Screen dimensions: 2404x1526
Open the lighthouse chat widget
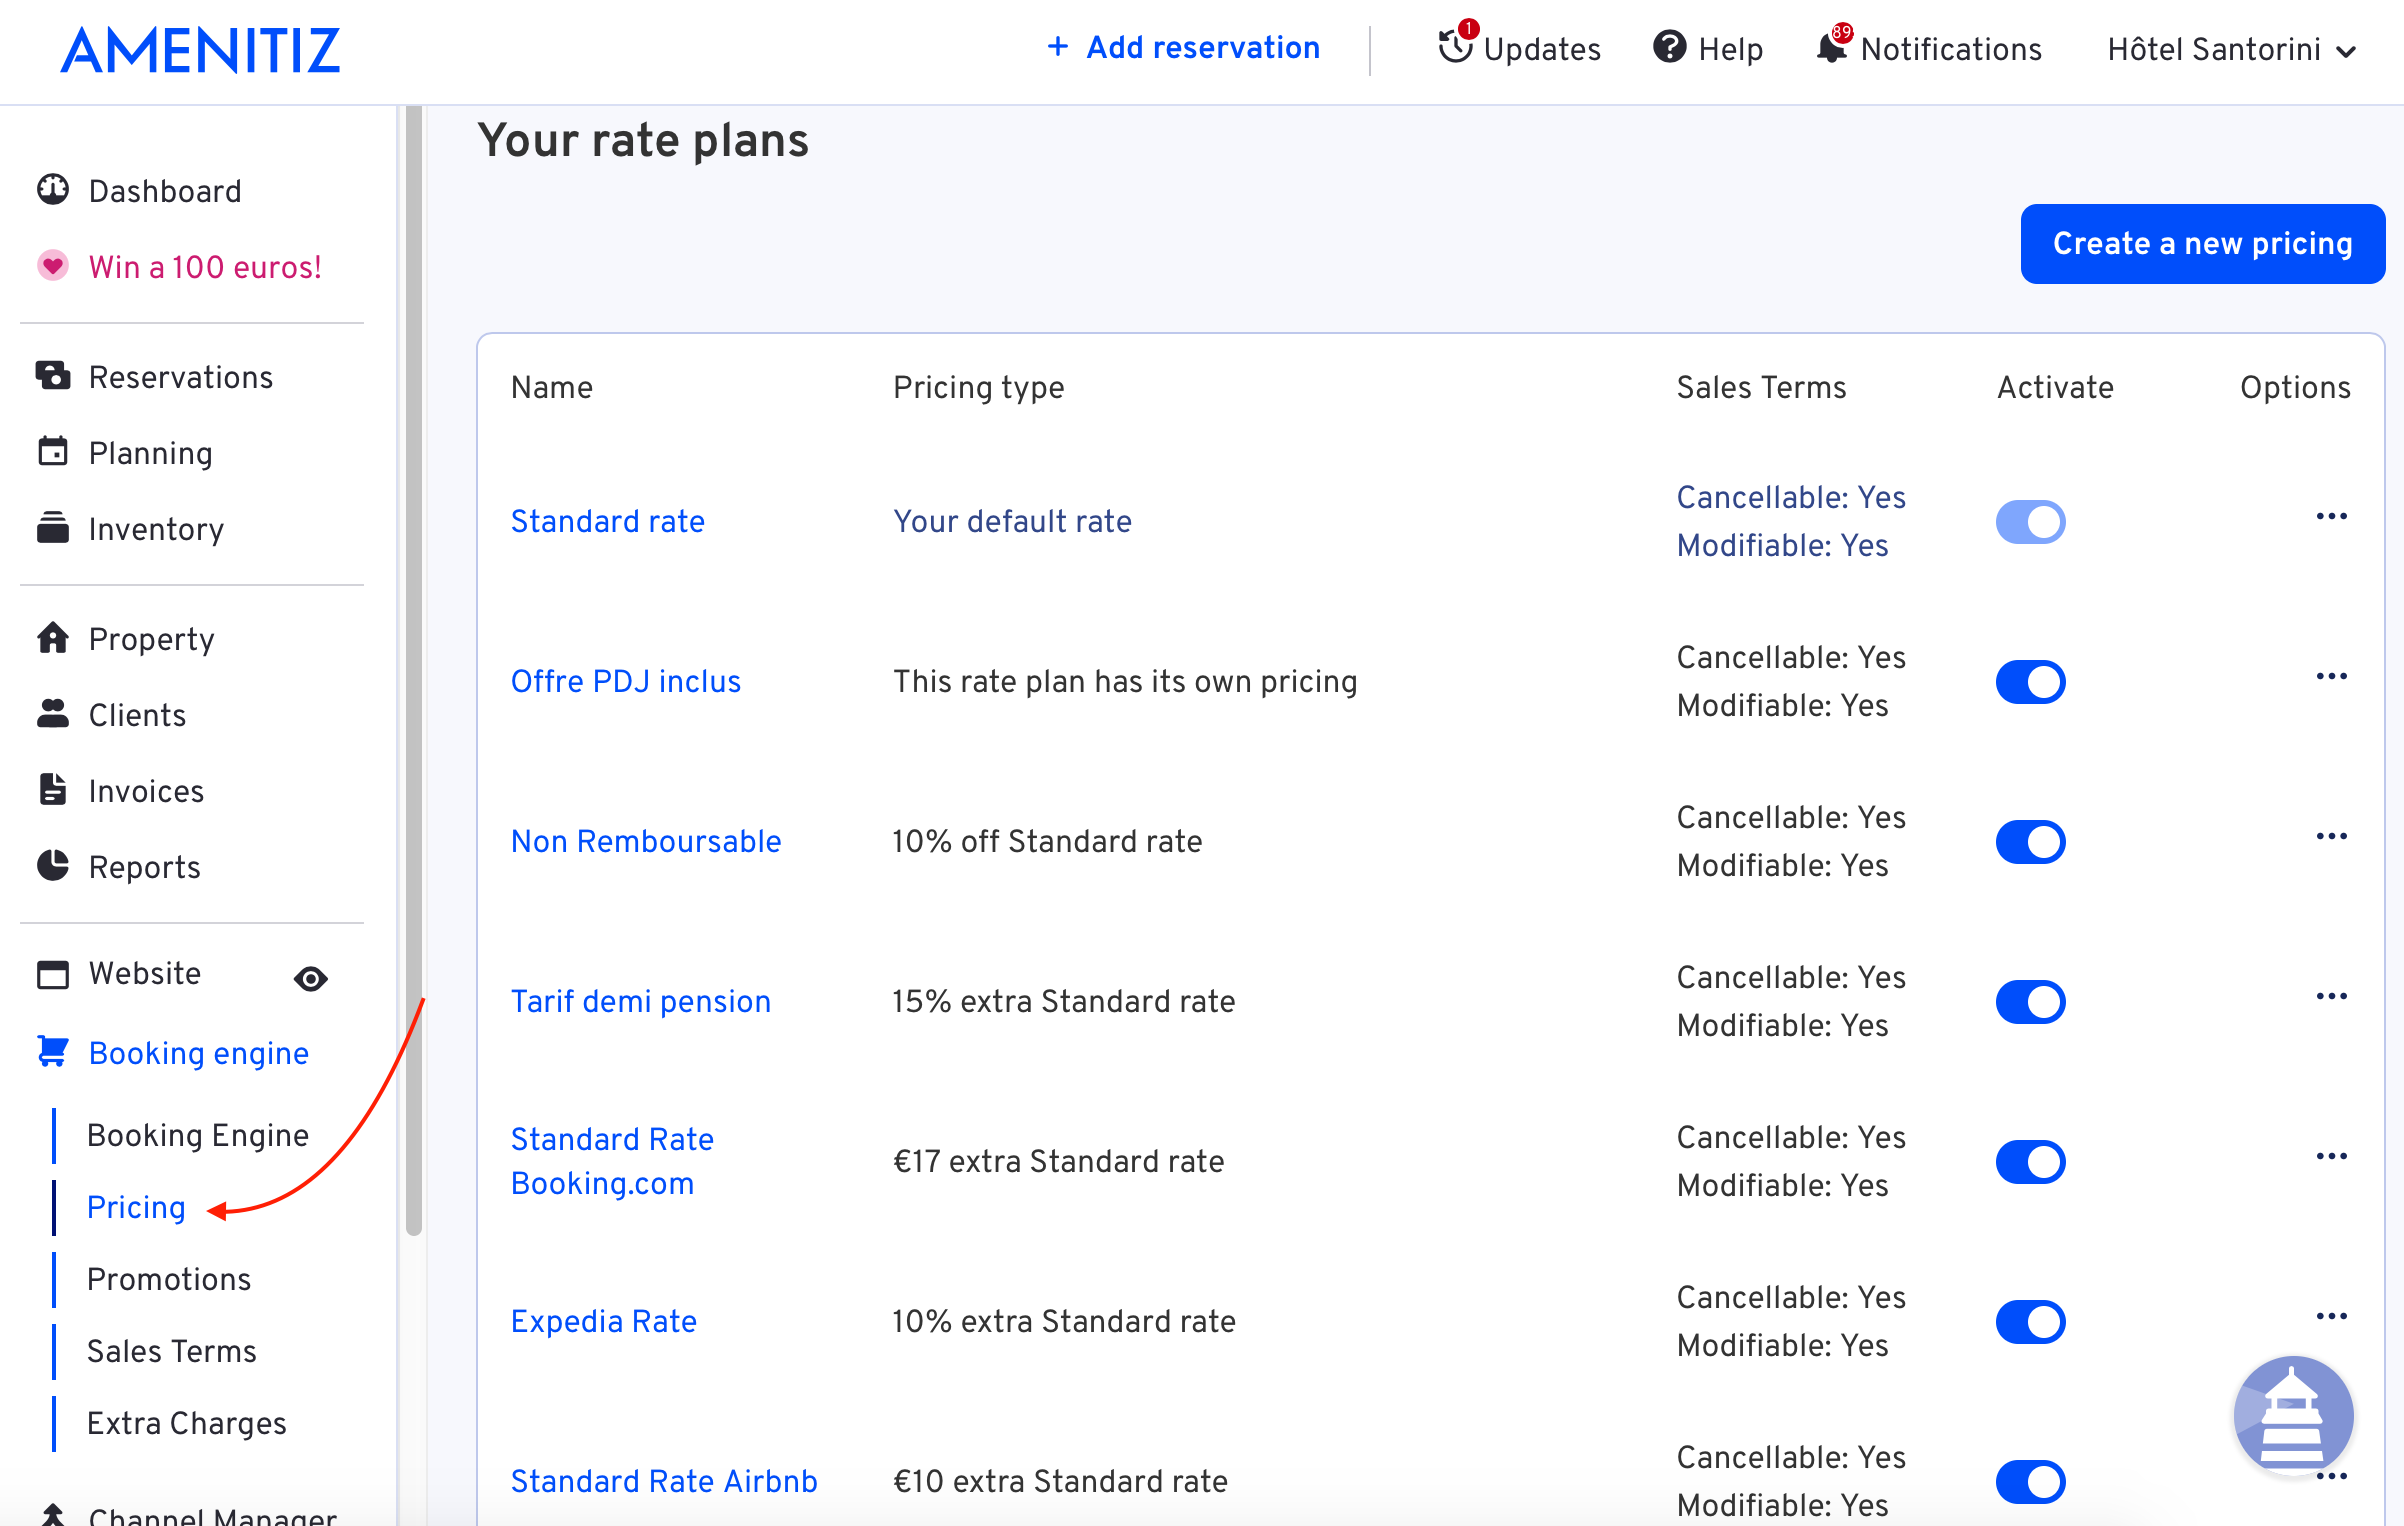[2293, 1415]
